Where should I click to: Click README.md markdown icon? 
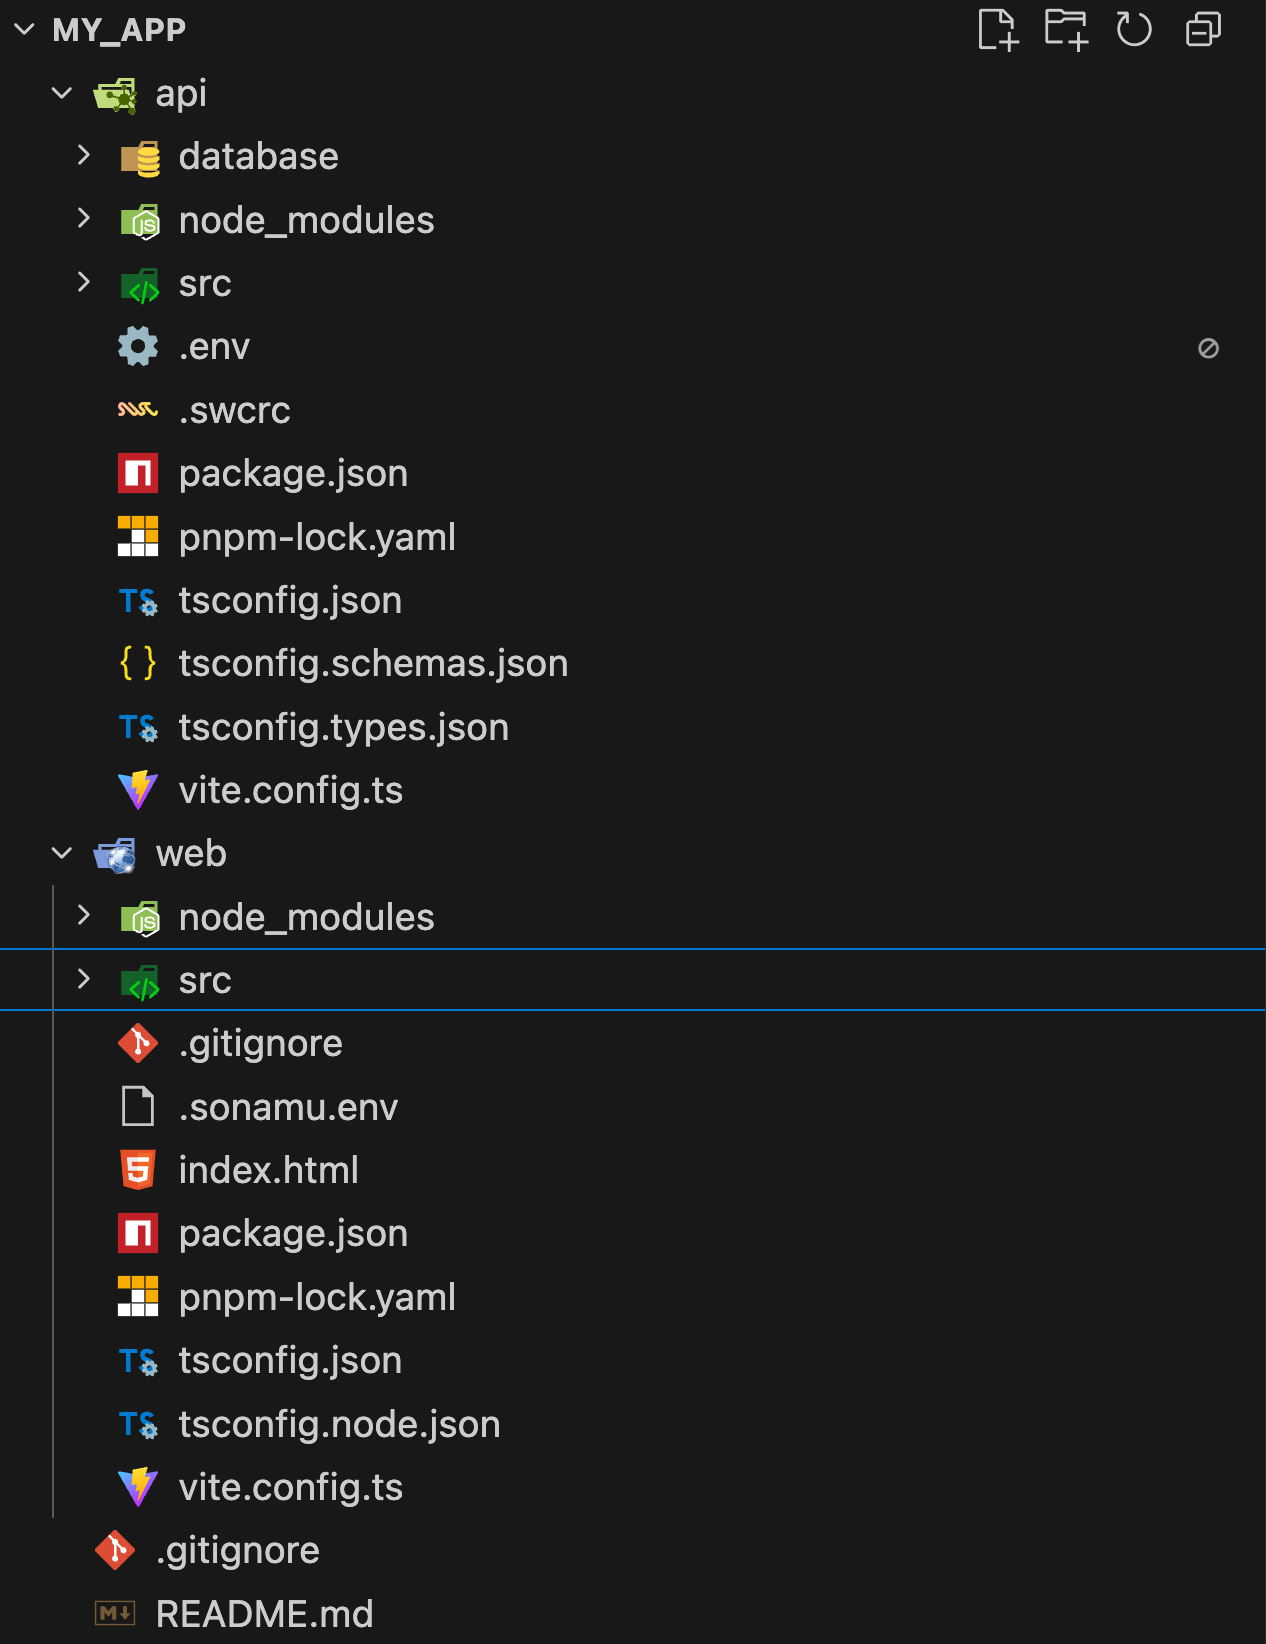tap(115, 1613)
